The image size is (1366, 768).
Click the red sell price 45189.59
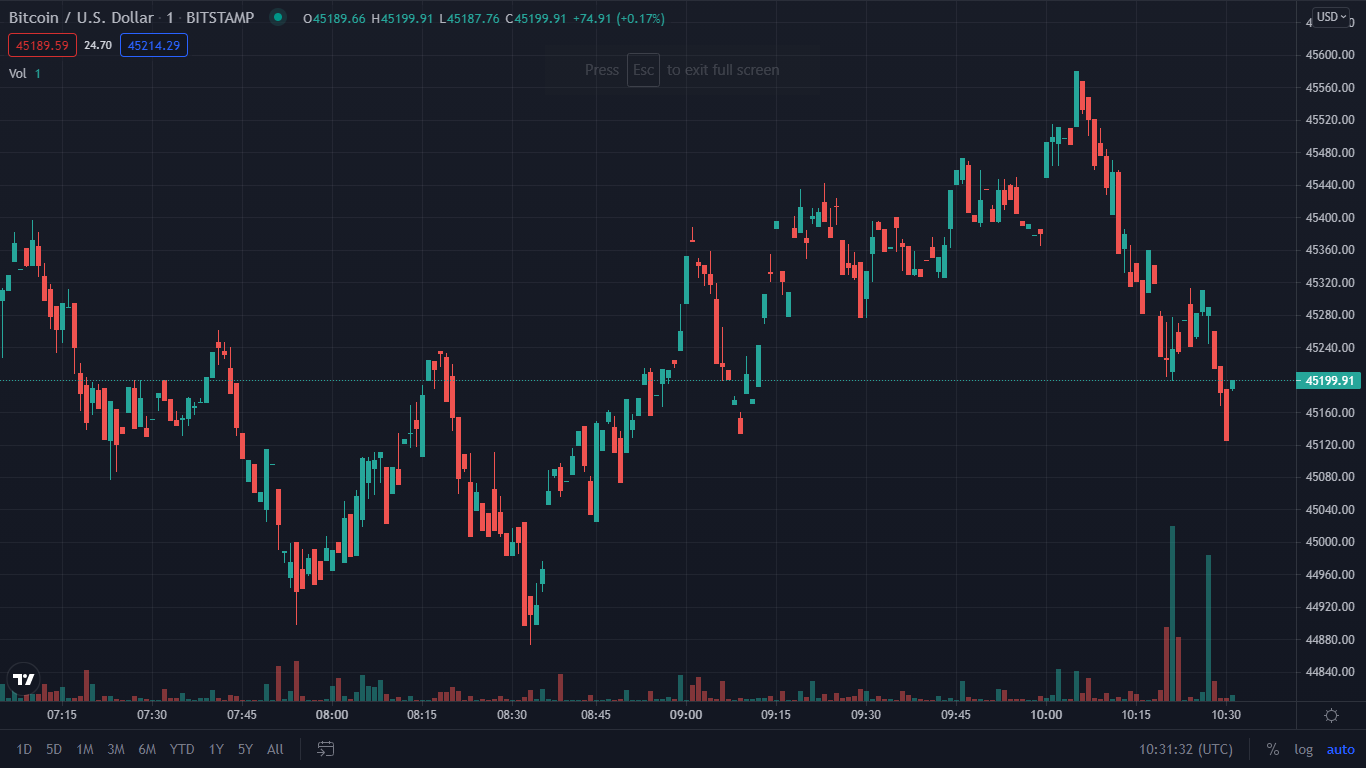click(x=42, y=45)
